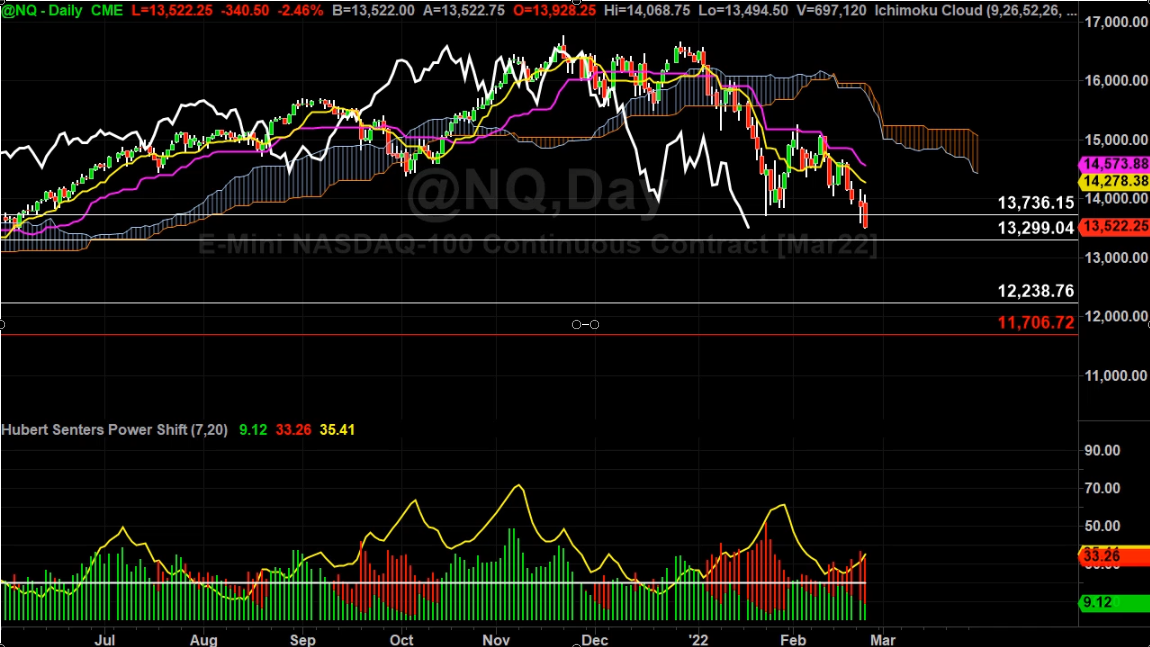Image resolution: width=1150 pixels, height=647 pixels.
Task: Click the net change value -340.50
Action: coord(245,11)
